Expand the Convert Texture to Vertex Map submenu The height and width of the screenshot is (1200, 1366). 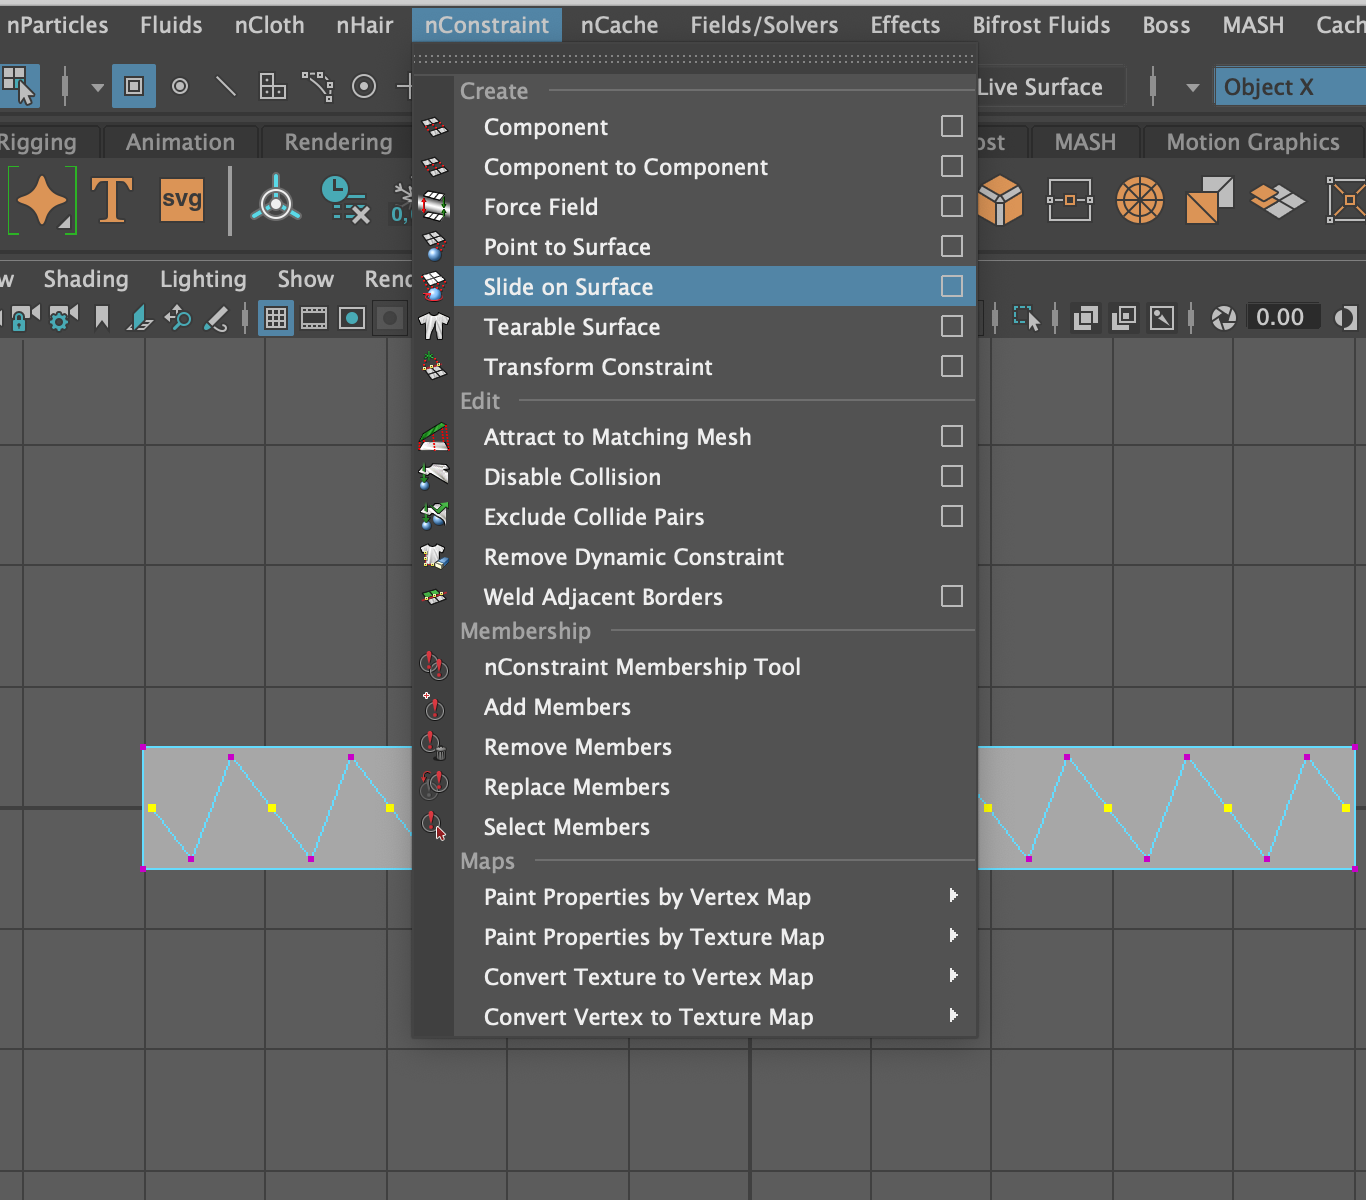click(953, 976)
